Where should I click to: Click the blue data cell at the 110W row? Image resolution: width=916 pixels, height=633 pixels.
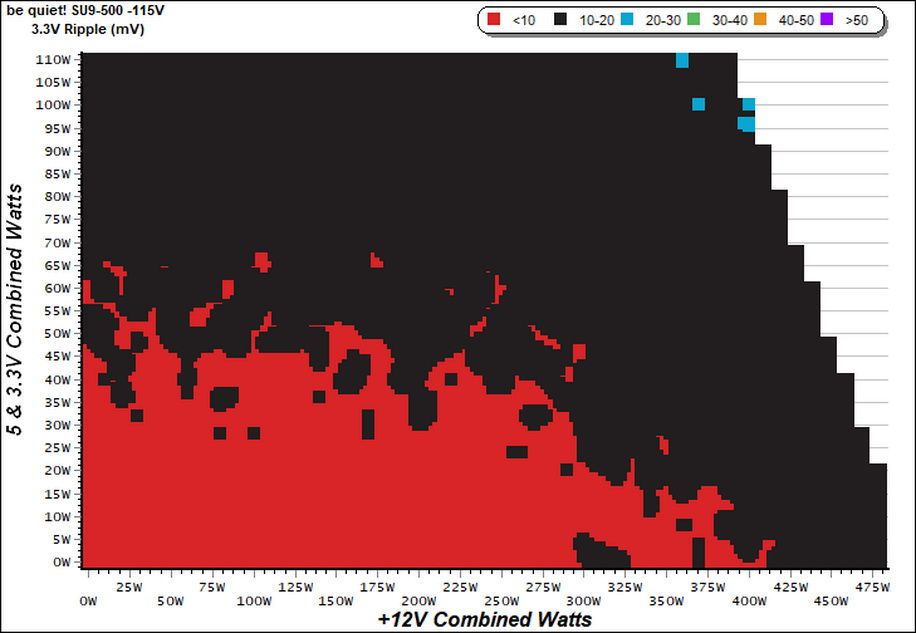pyautogui.click(x=682, y=60)
